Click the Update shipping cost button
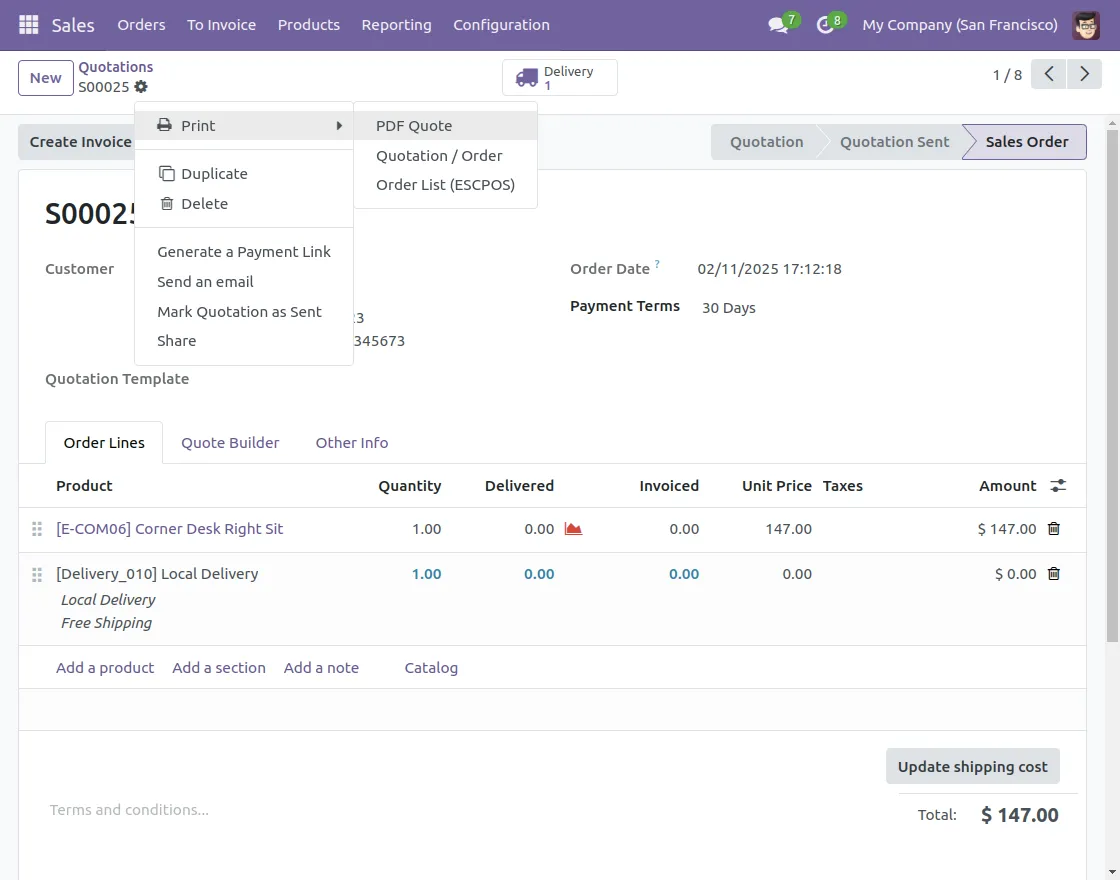This screenshot has height=880, width=1120. (x=972, y=767)
